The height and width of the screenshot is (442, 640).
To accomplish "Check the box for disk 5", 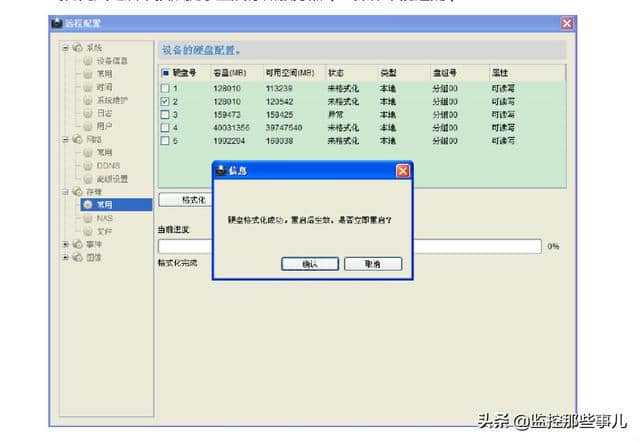I will [x=165, y=141].
